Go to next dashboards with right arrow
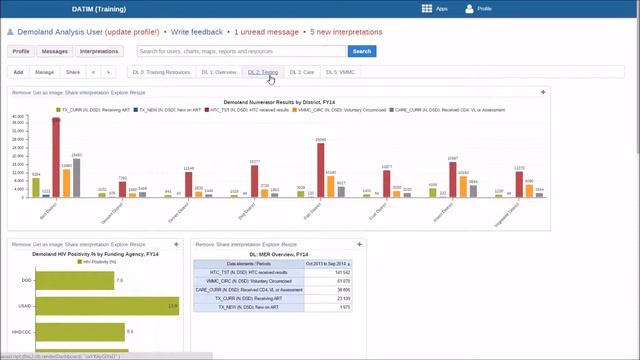The width and height of the screenshot is (640, 360). pos(108,72)
